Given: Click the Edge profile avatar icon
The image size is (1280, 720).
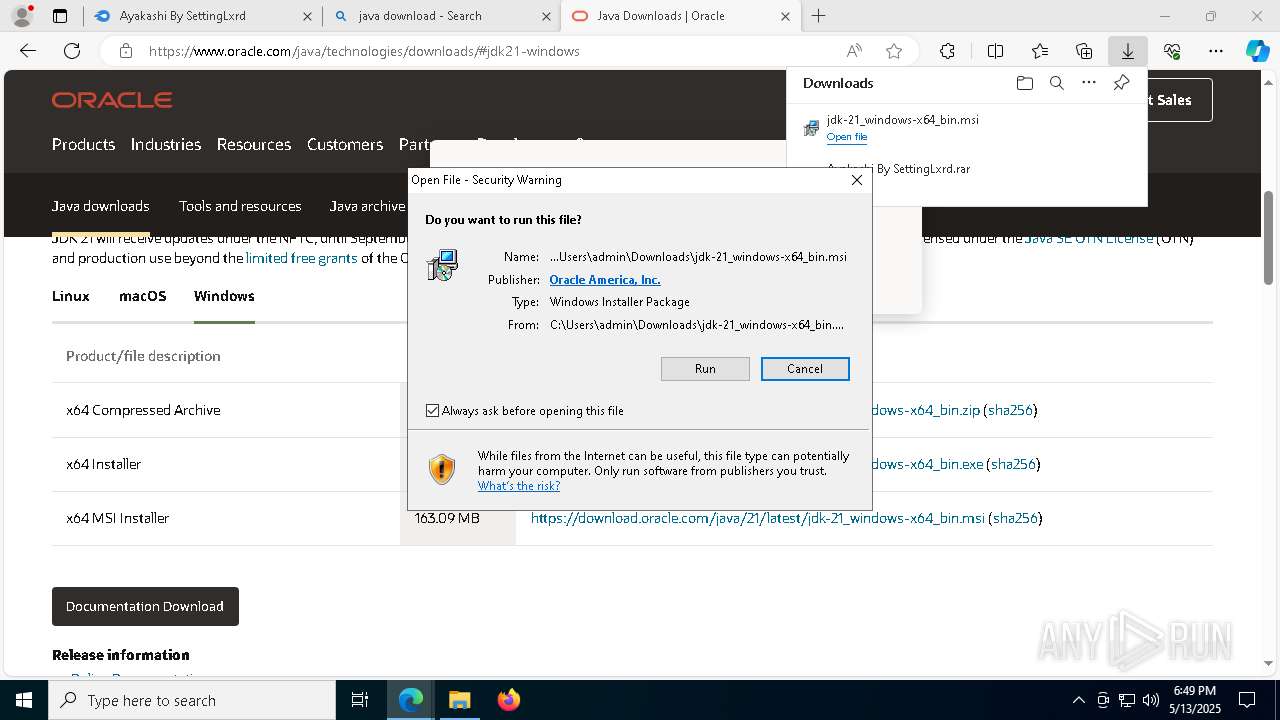Looking at the screenshot, I should pos(21,16).
